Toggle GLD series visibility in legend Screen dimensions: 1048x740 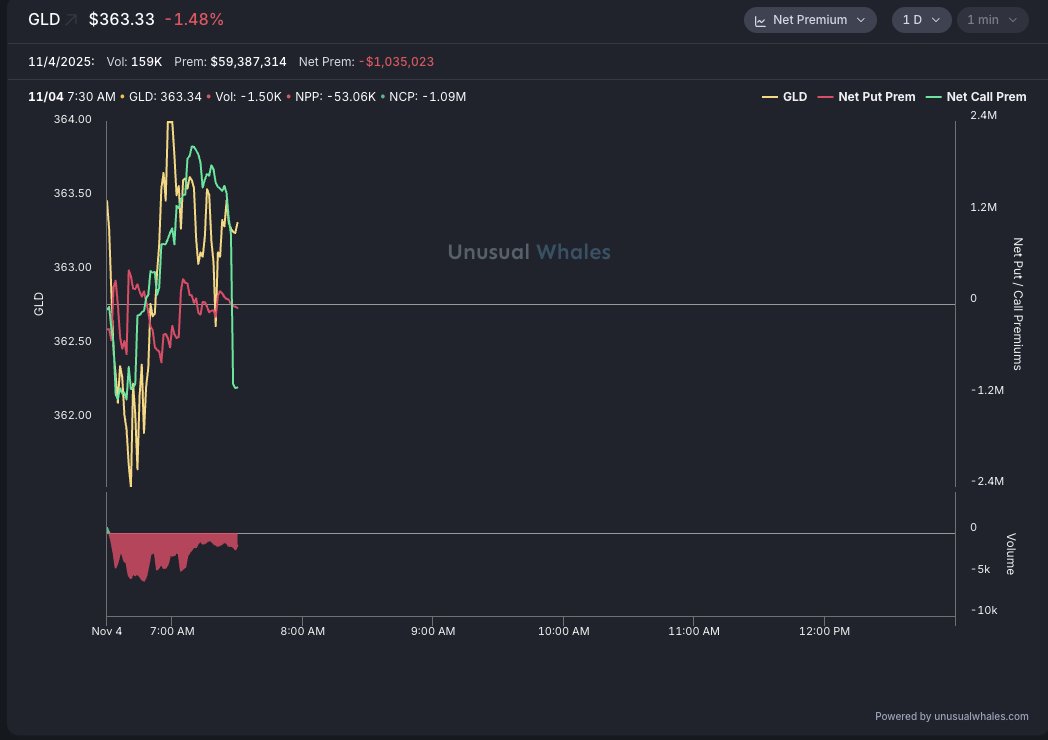point(795,97)
